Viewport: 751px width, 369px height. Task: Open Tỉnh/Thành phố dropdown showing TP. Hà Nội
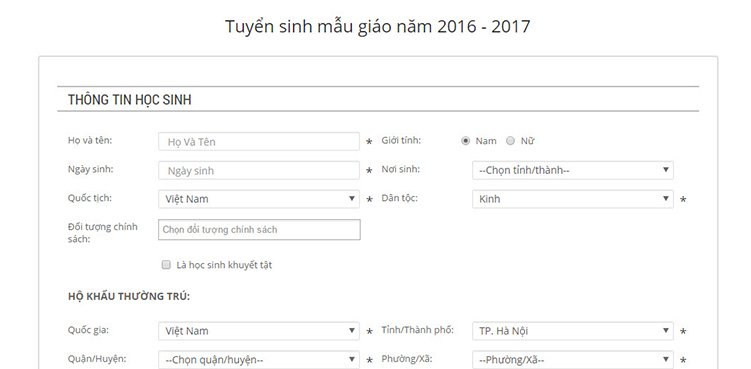point(573,331)
